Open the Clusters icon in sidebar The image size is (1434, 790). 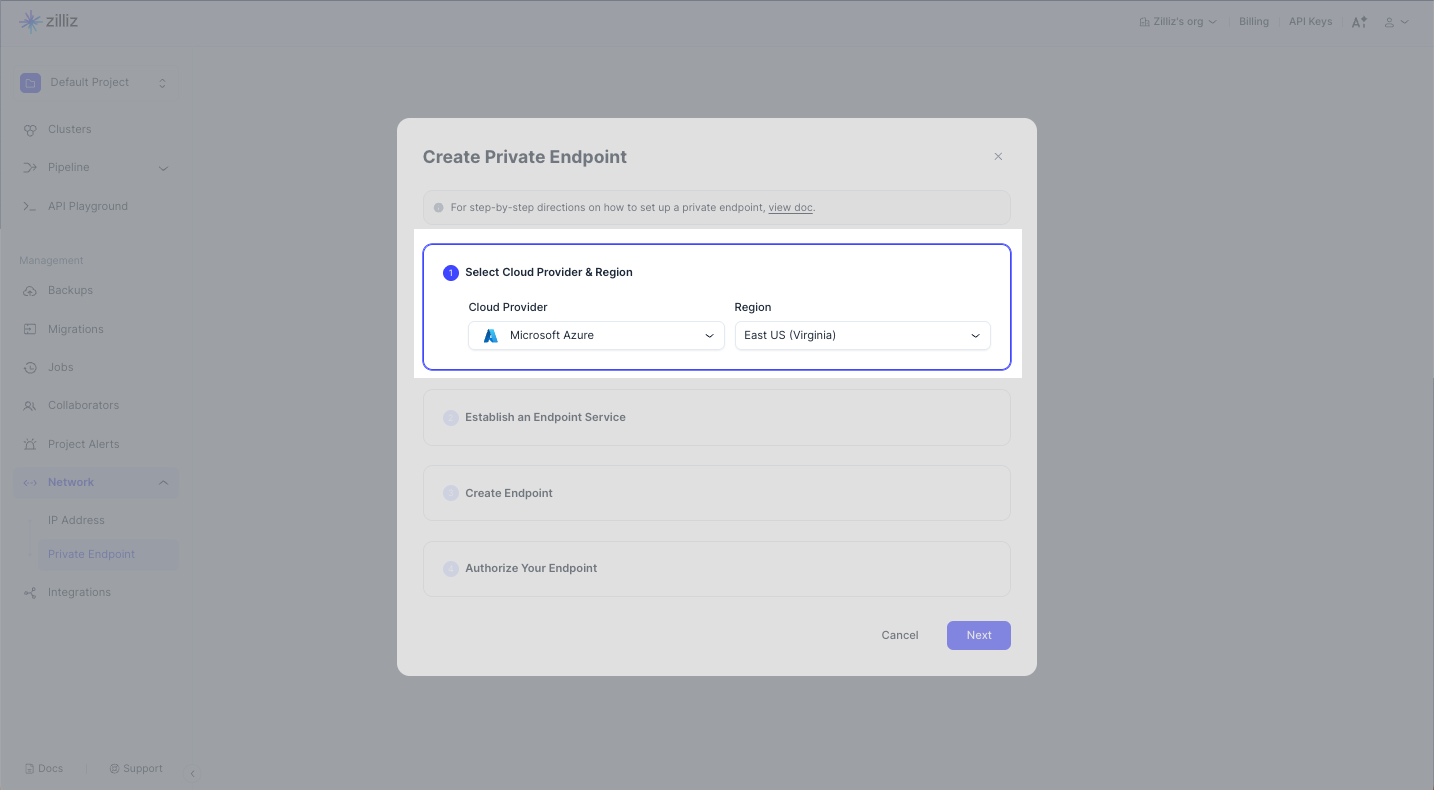coord(30,130)
